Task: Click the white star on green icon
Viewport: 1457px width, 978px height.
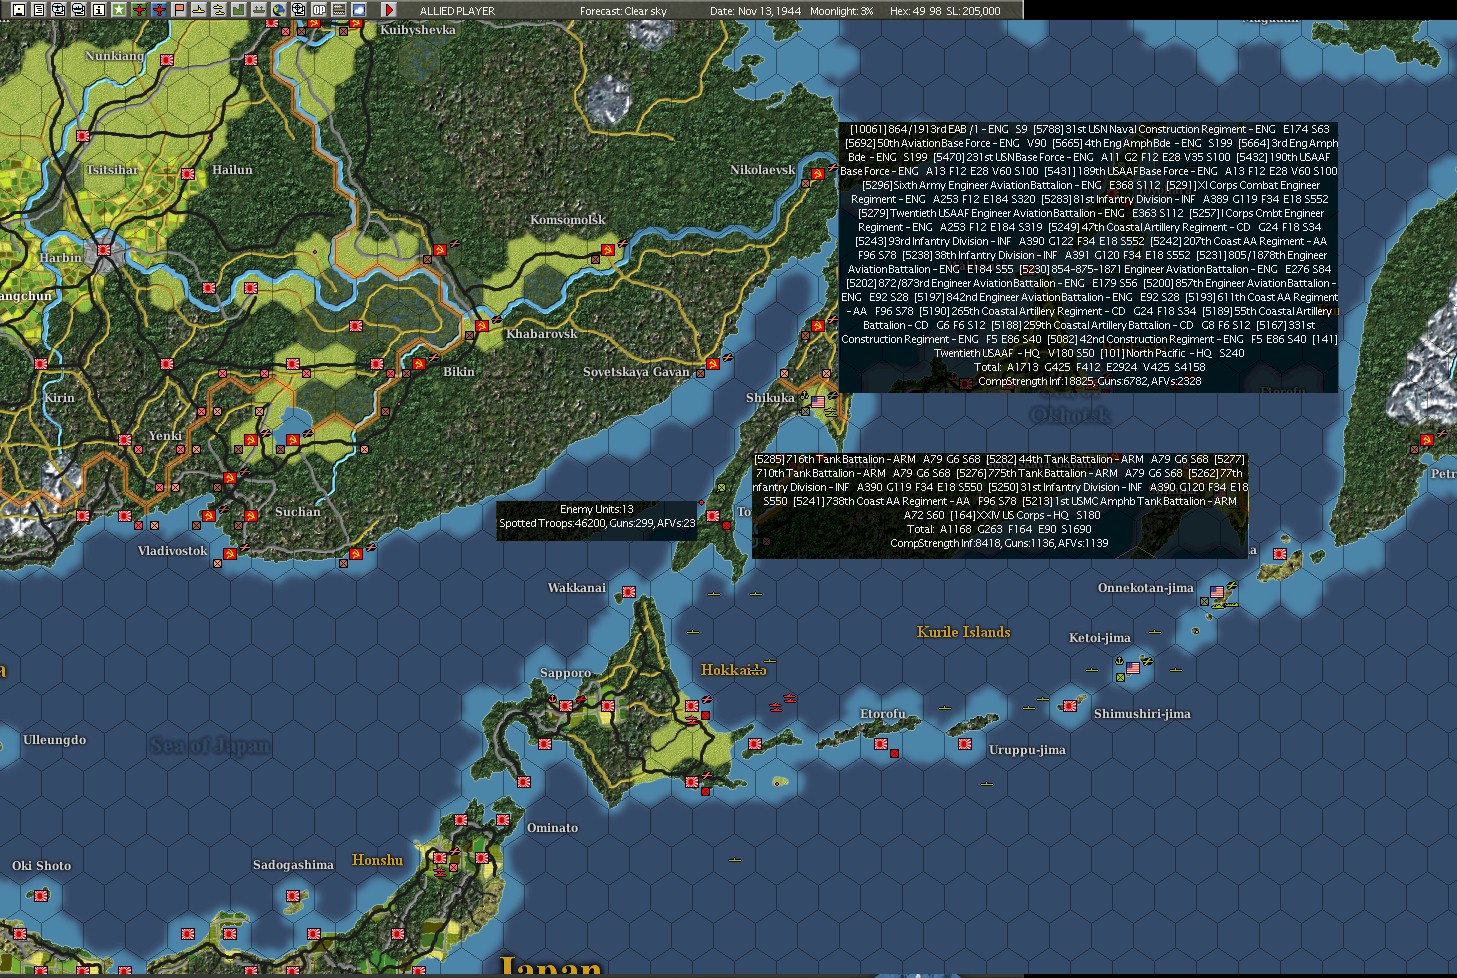Action: (x=118, y=10)
